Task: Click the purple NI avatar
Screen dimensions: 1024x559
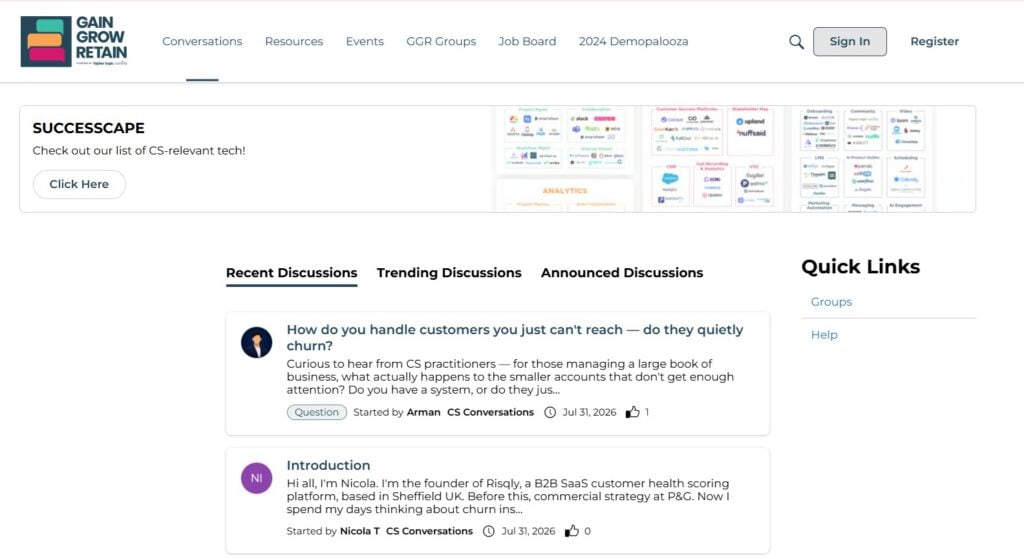Action: [257, 478]
